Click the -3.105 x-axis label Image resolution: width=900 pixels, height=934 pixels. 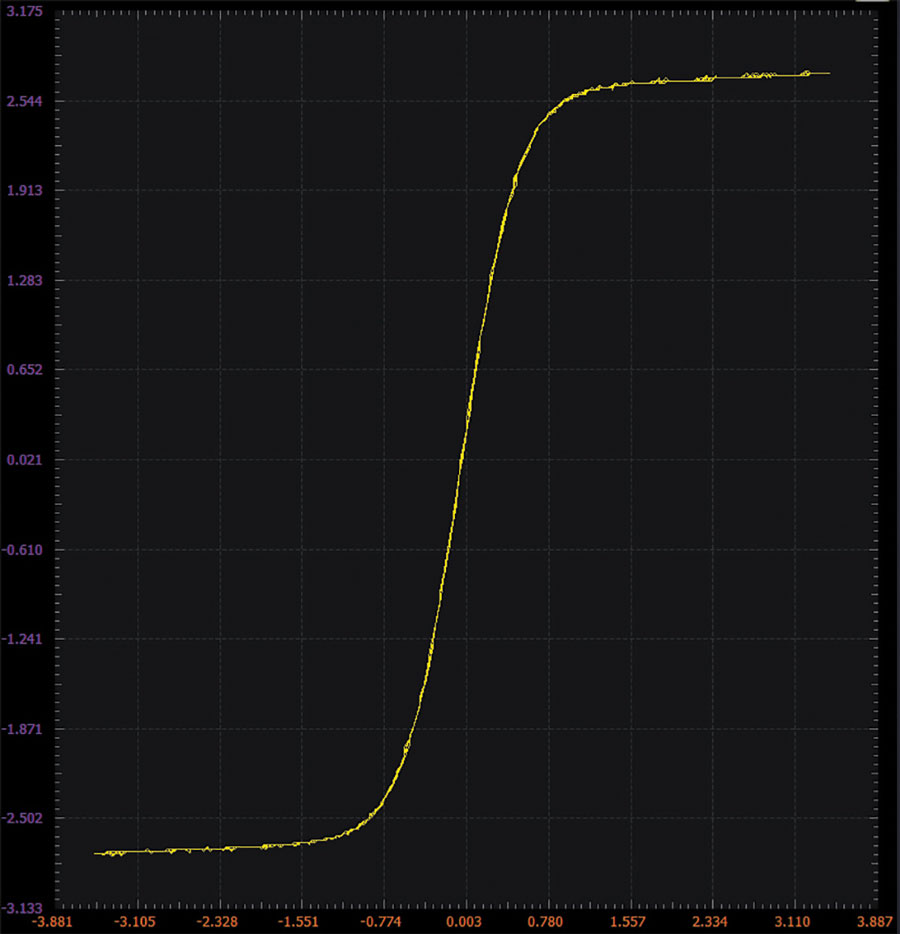pyautogui.click(x=135, y=922)
